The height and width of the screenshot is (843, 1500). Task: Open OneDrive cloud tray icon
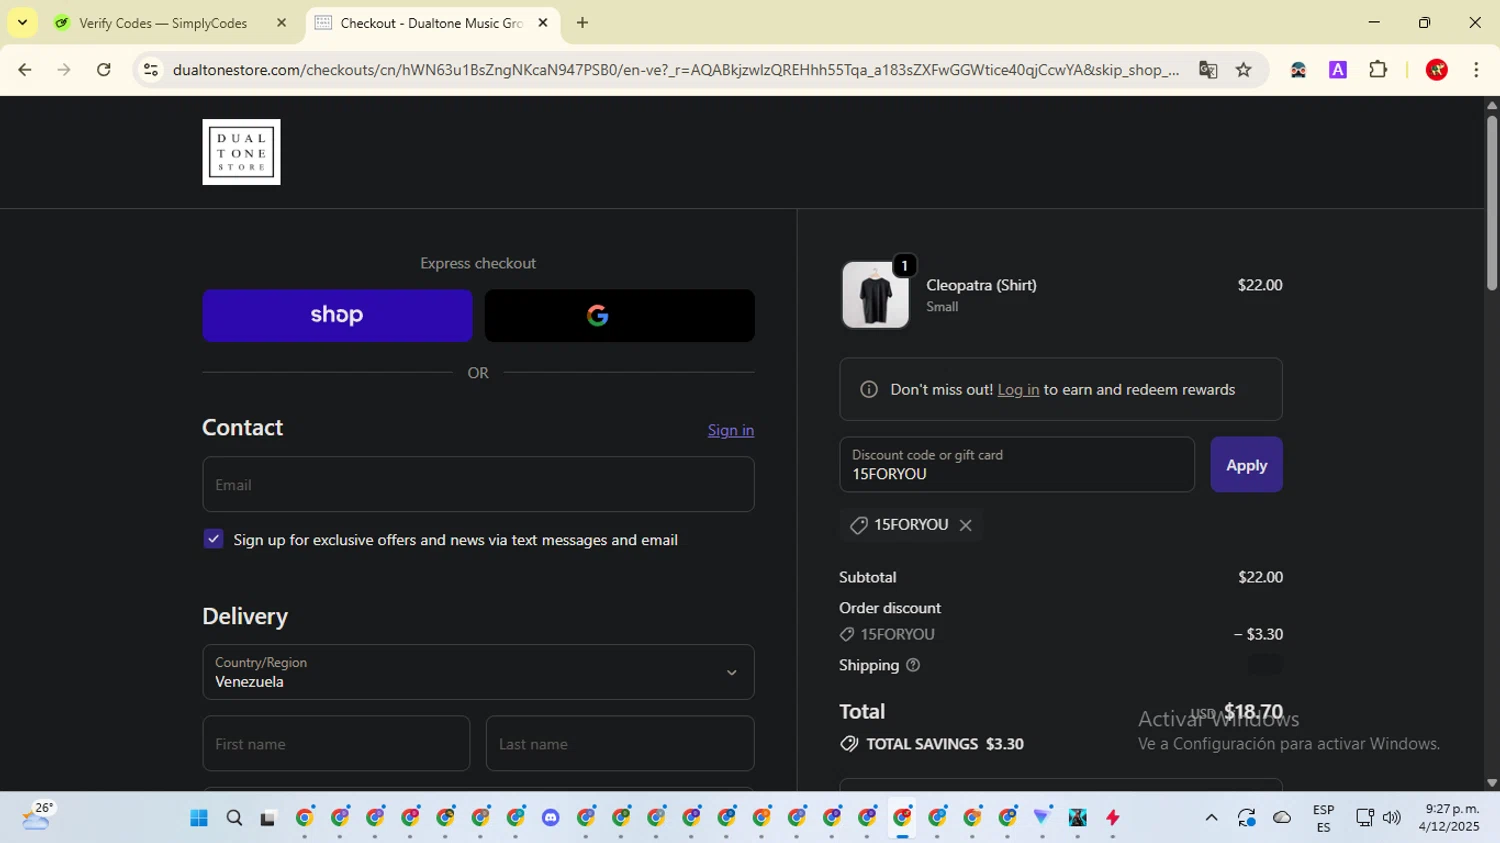pyautogui.click(x=1282, y=818)
